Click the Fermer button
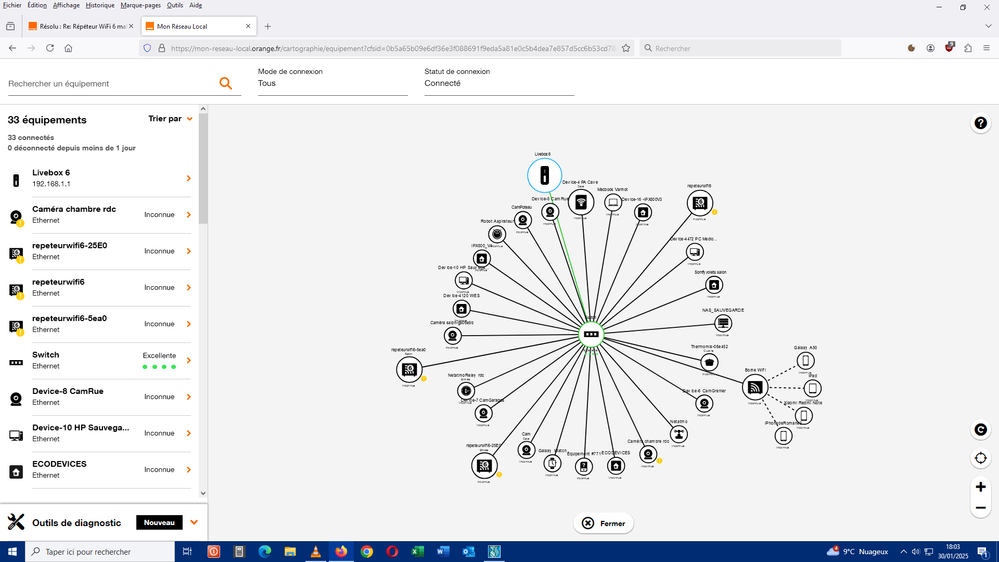Image resolution: width=999 pixels, height=562 pixels. point(603,523)
